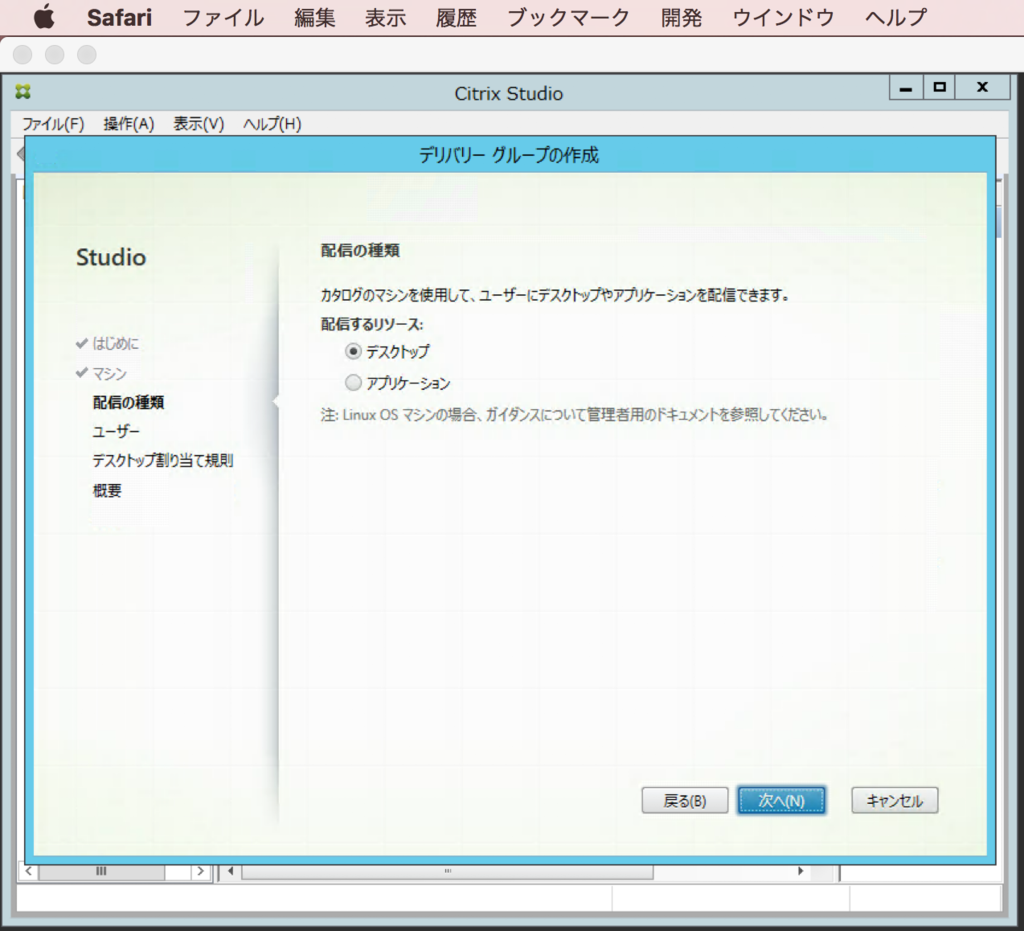
Task: Go to the マシン wizard step
Action: coord(109,373)
